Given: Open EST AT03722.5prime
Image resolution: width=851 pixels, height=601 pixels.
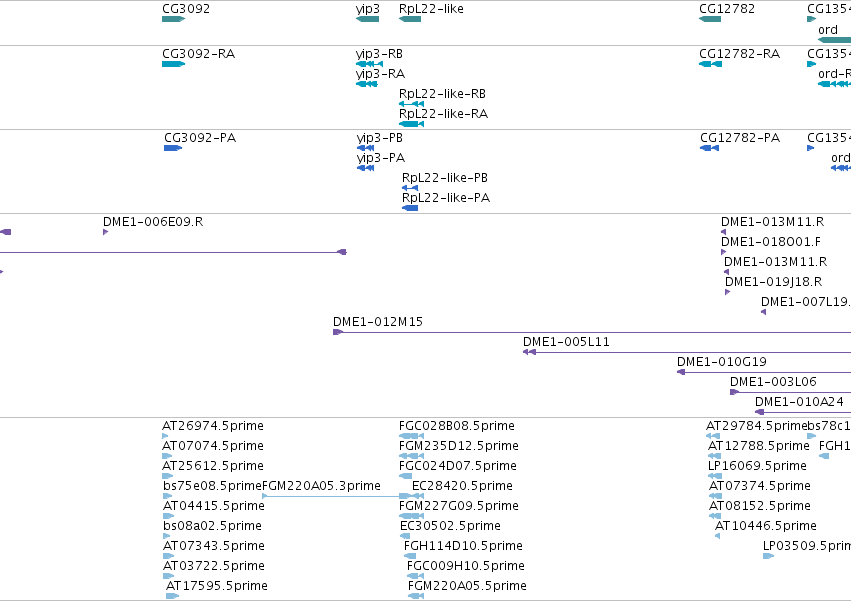Looking at the screenshot, I should tap(213, 567).
